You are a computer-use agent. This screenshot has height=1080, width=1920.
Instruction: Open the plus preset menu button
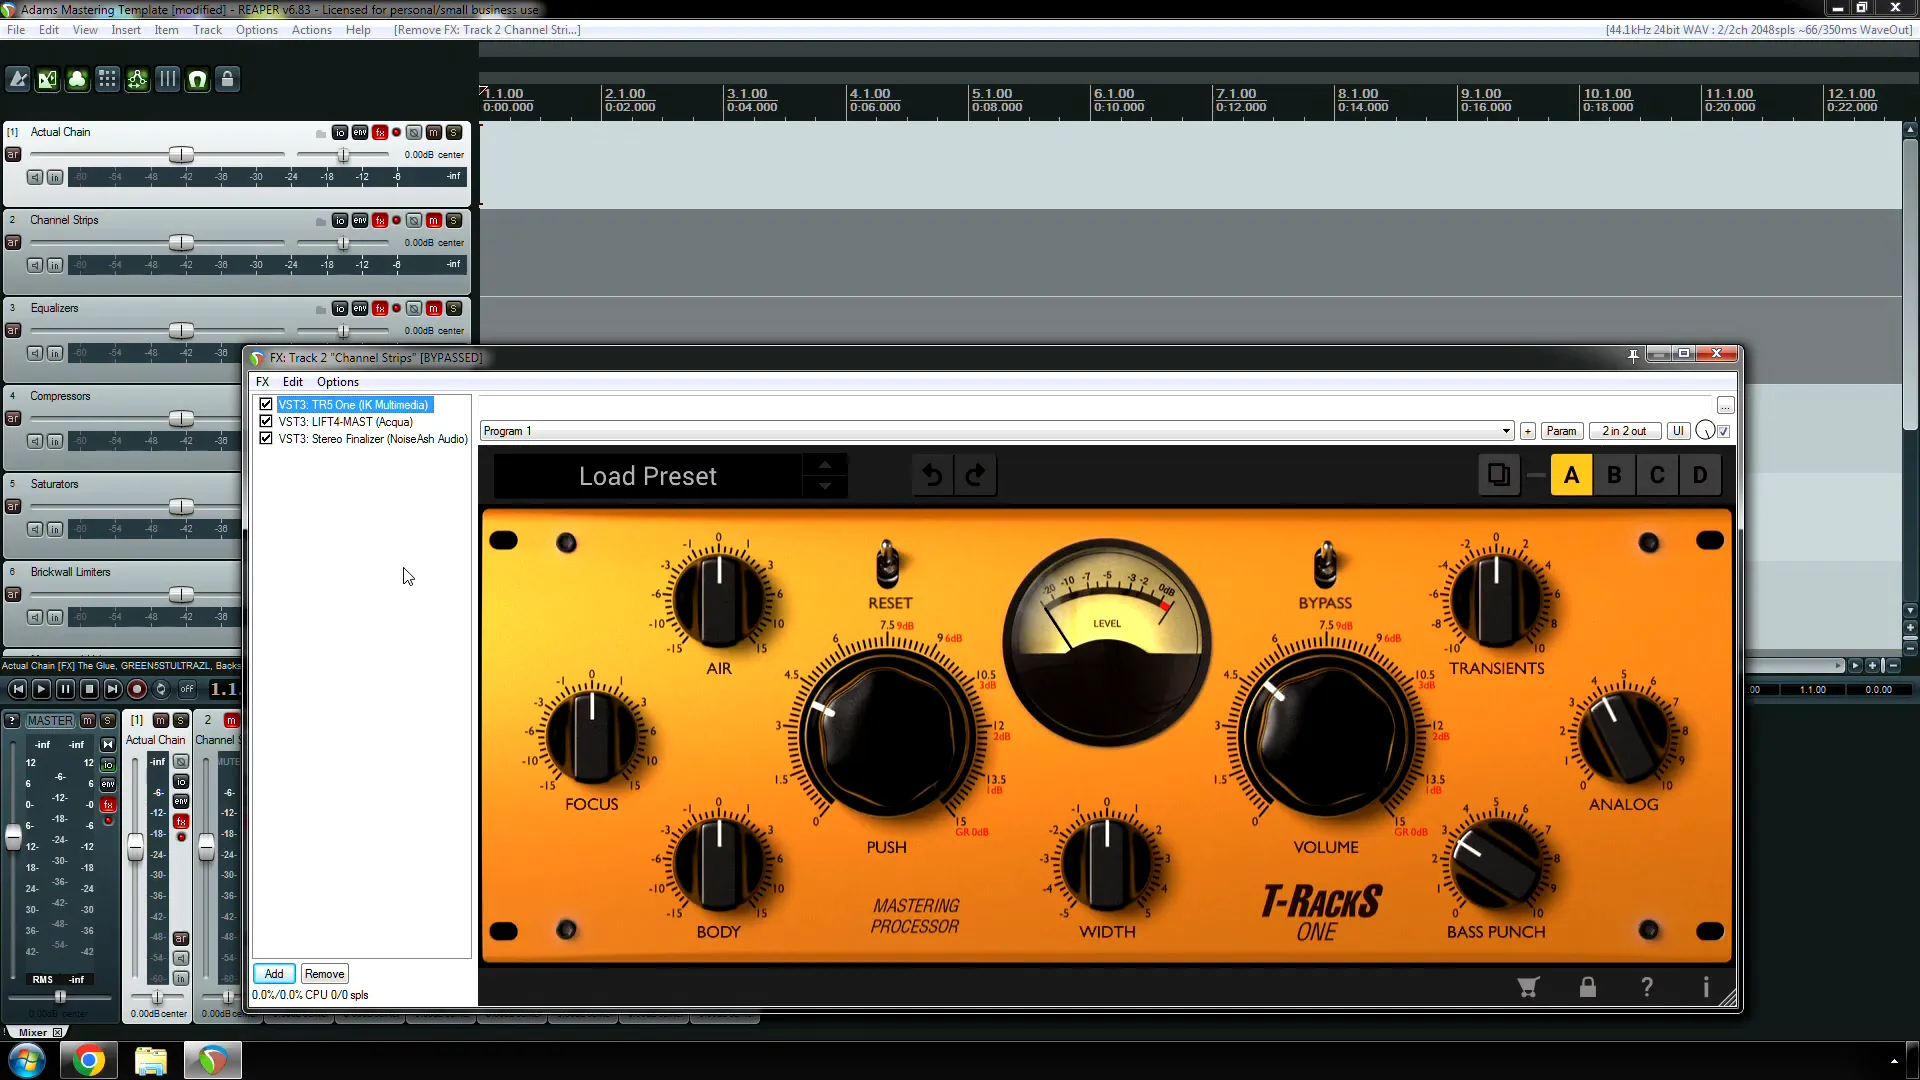[x=1528, y=431]
